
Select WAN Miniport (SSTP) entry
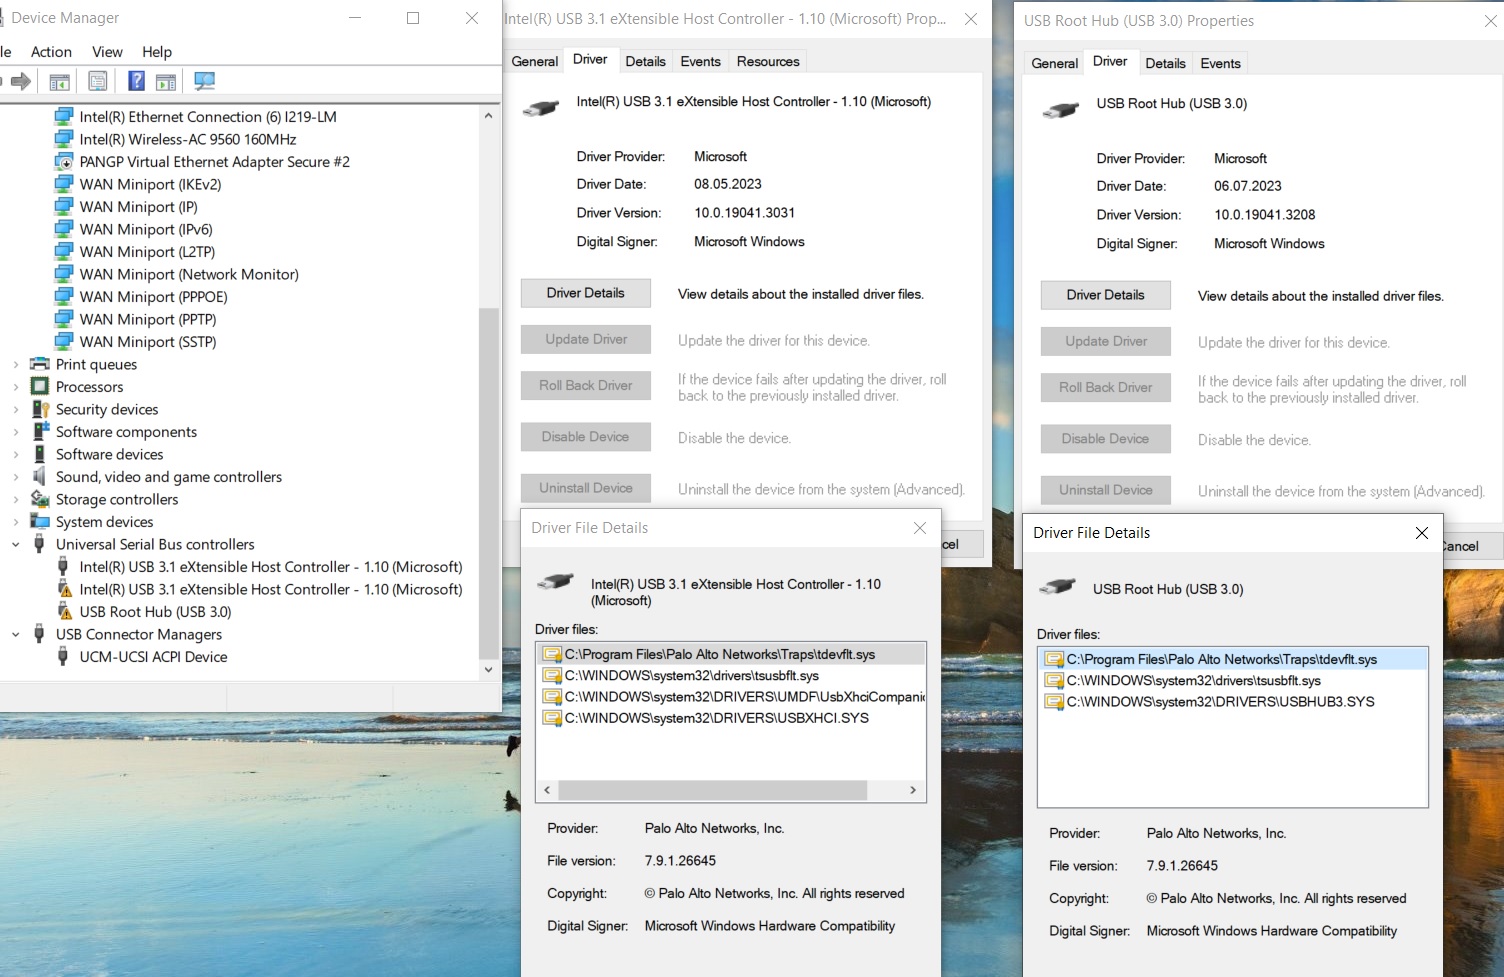coord(148,342)
